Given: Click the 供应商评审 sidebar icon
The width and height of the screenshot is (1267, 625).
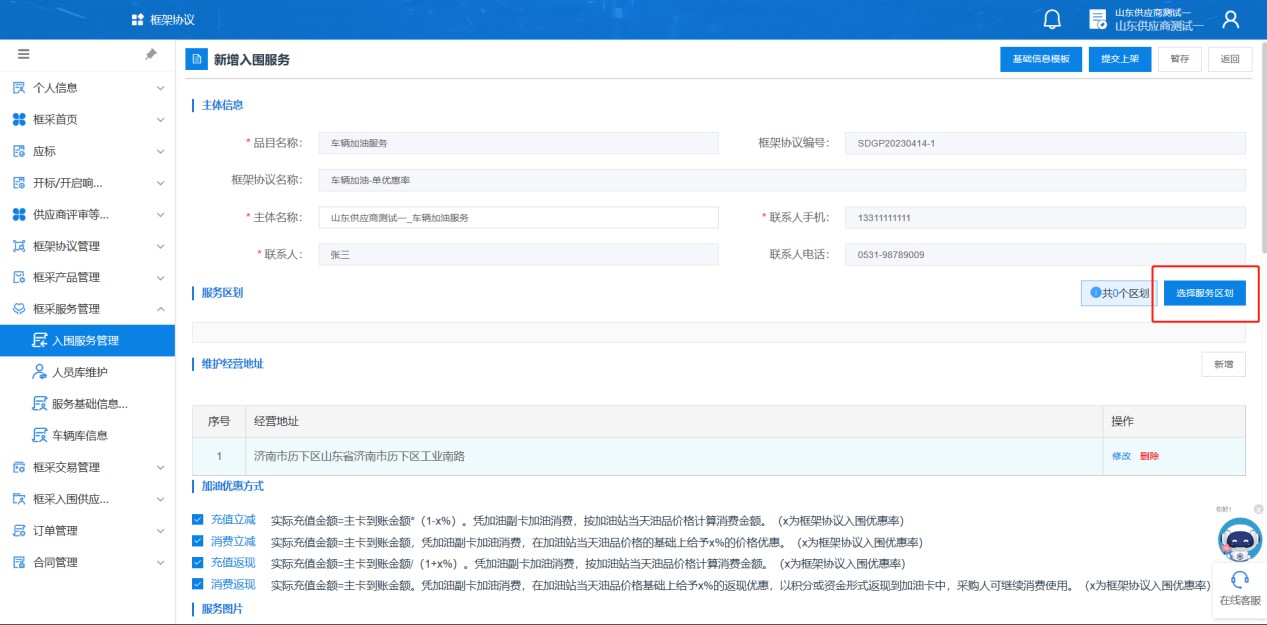Looking at the screenshot, I should point(19,214).
